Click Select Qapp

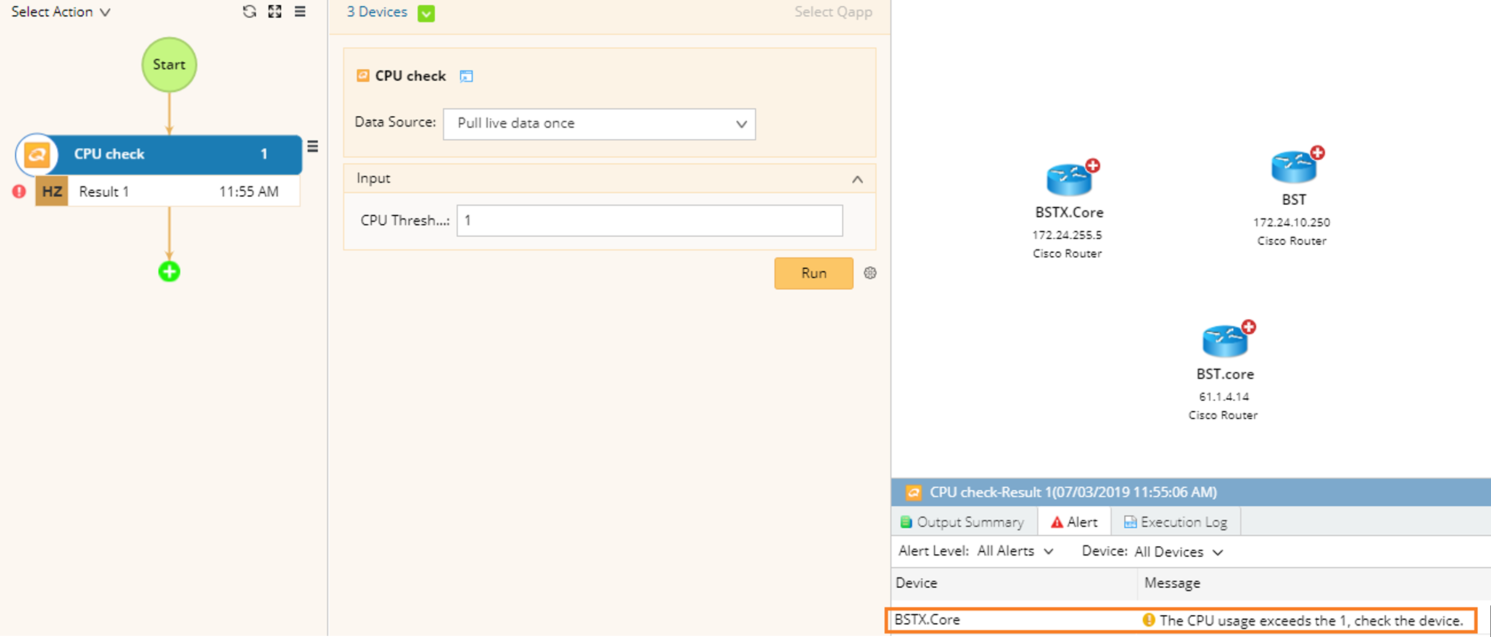(x=833, y=12)
